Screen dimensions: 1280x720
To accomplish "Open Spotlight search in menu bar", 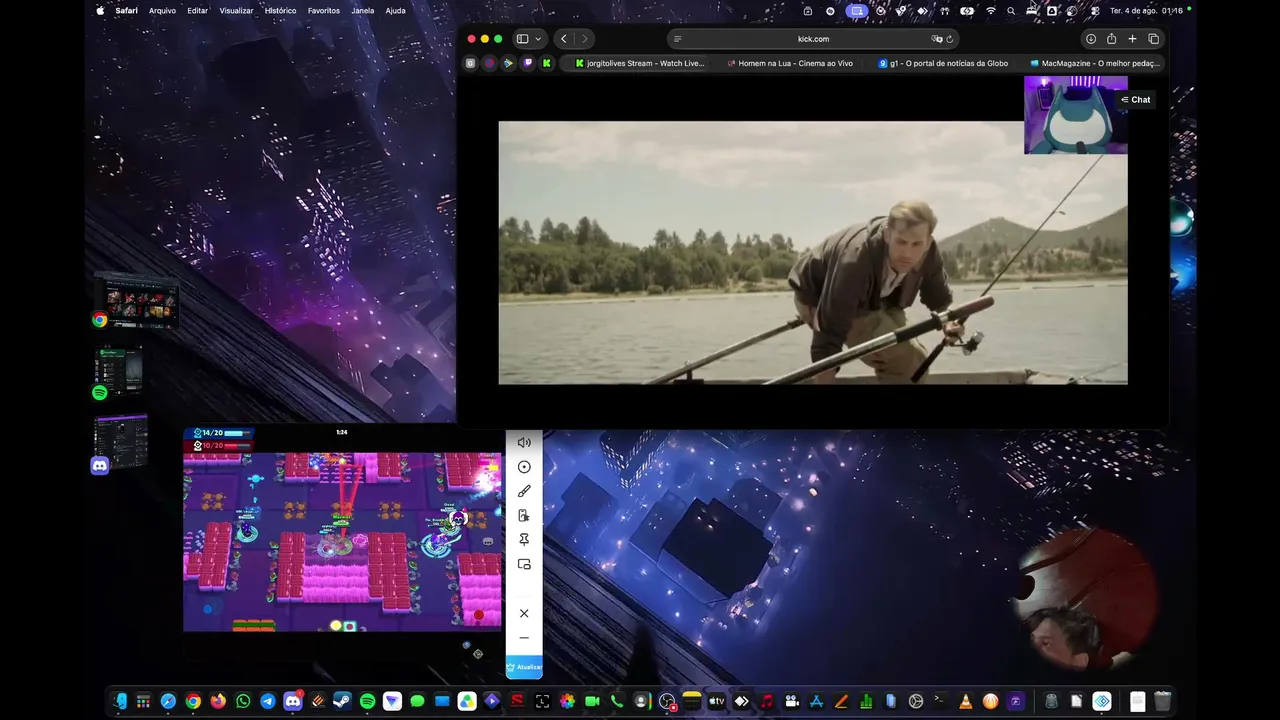I will tap(1011, 10).
